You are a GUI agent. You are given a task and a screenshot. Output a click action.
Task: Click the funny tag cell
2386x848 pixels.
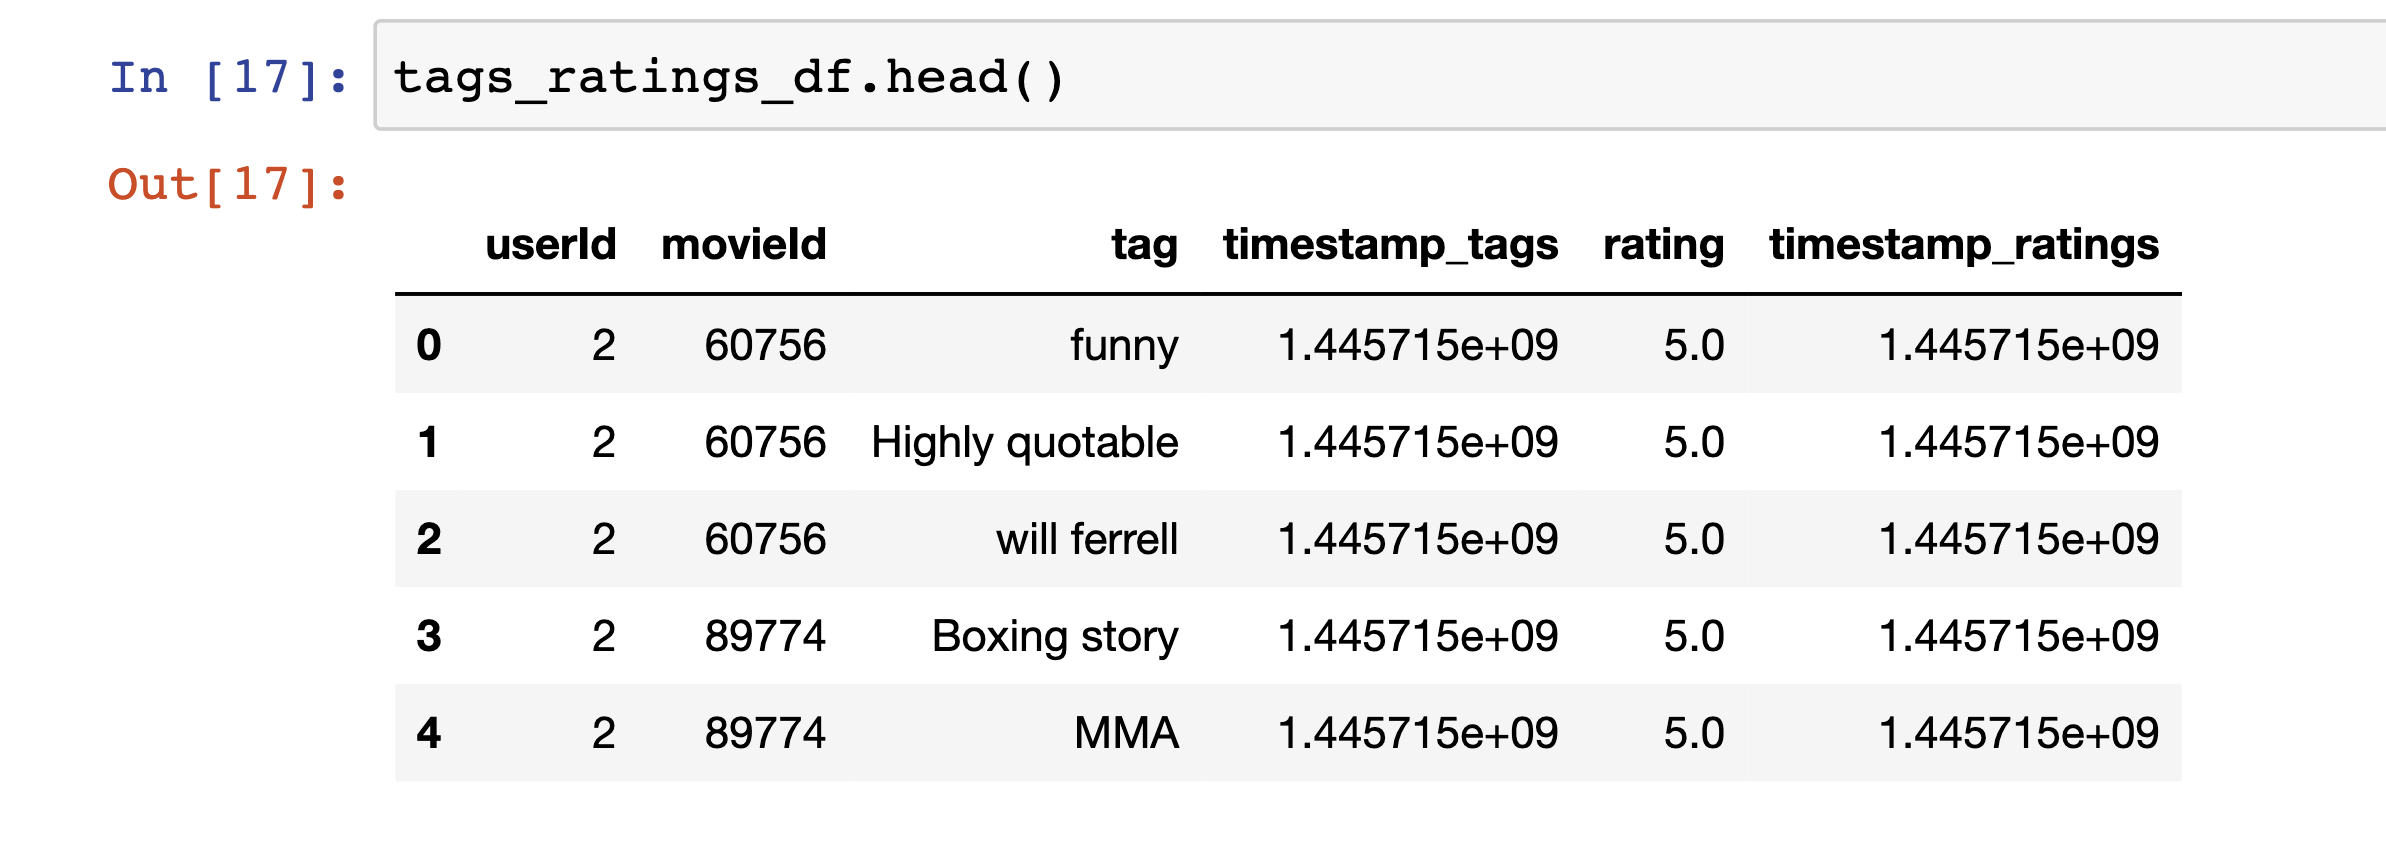[x=1124, y=346]
